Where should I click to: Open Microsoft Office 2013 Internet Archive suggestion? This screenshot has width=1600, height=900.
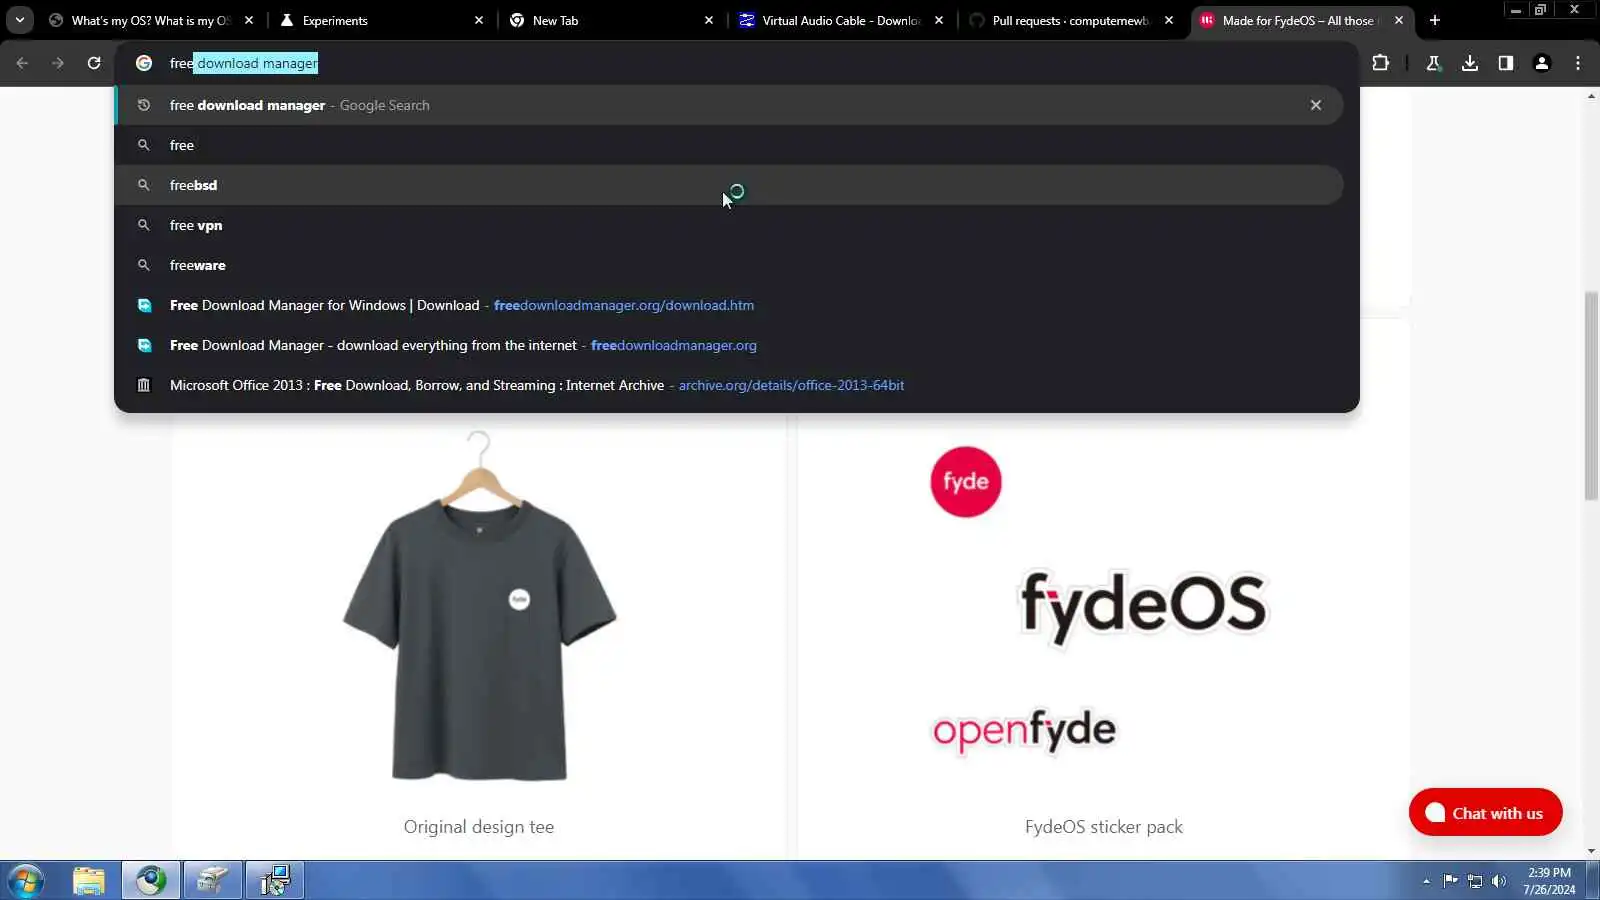pos(729,385)
